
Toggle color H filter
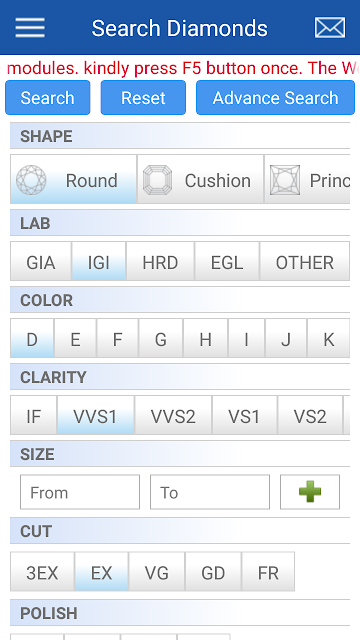205,338
